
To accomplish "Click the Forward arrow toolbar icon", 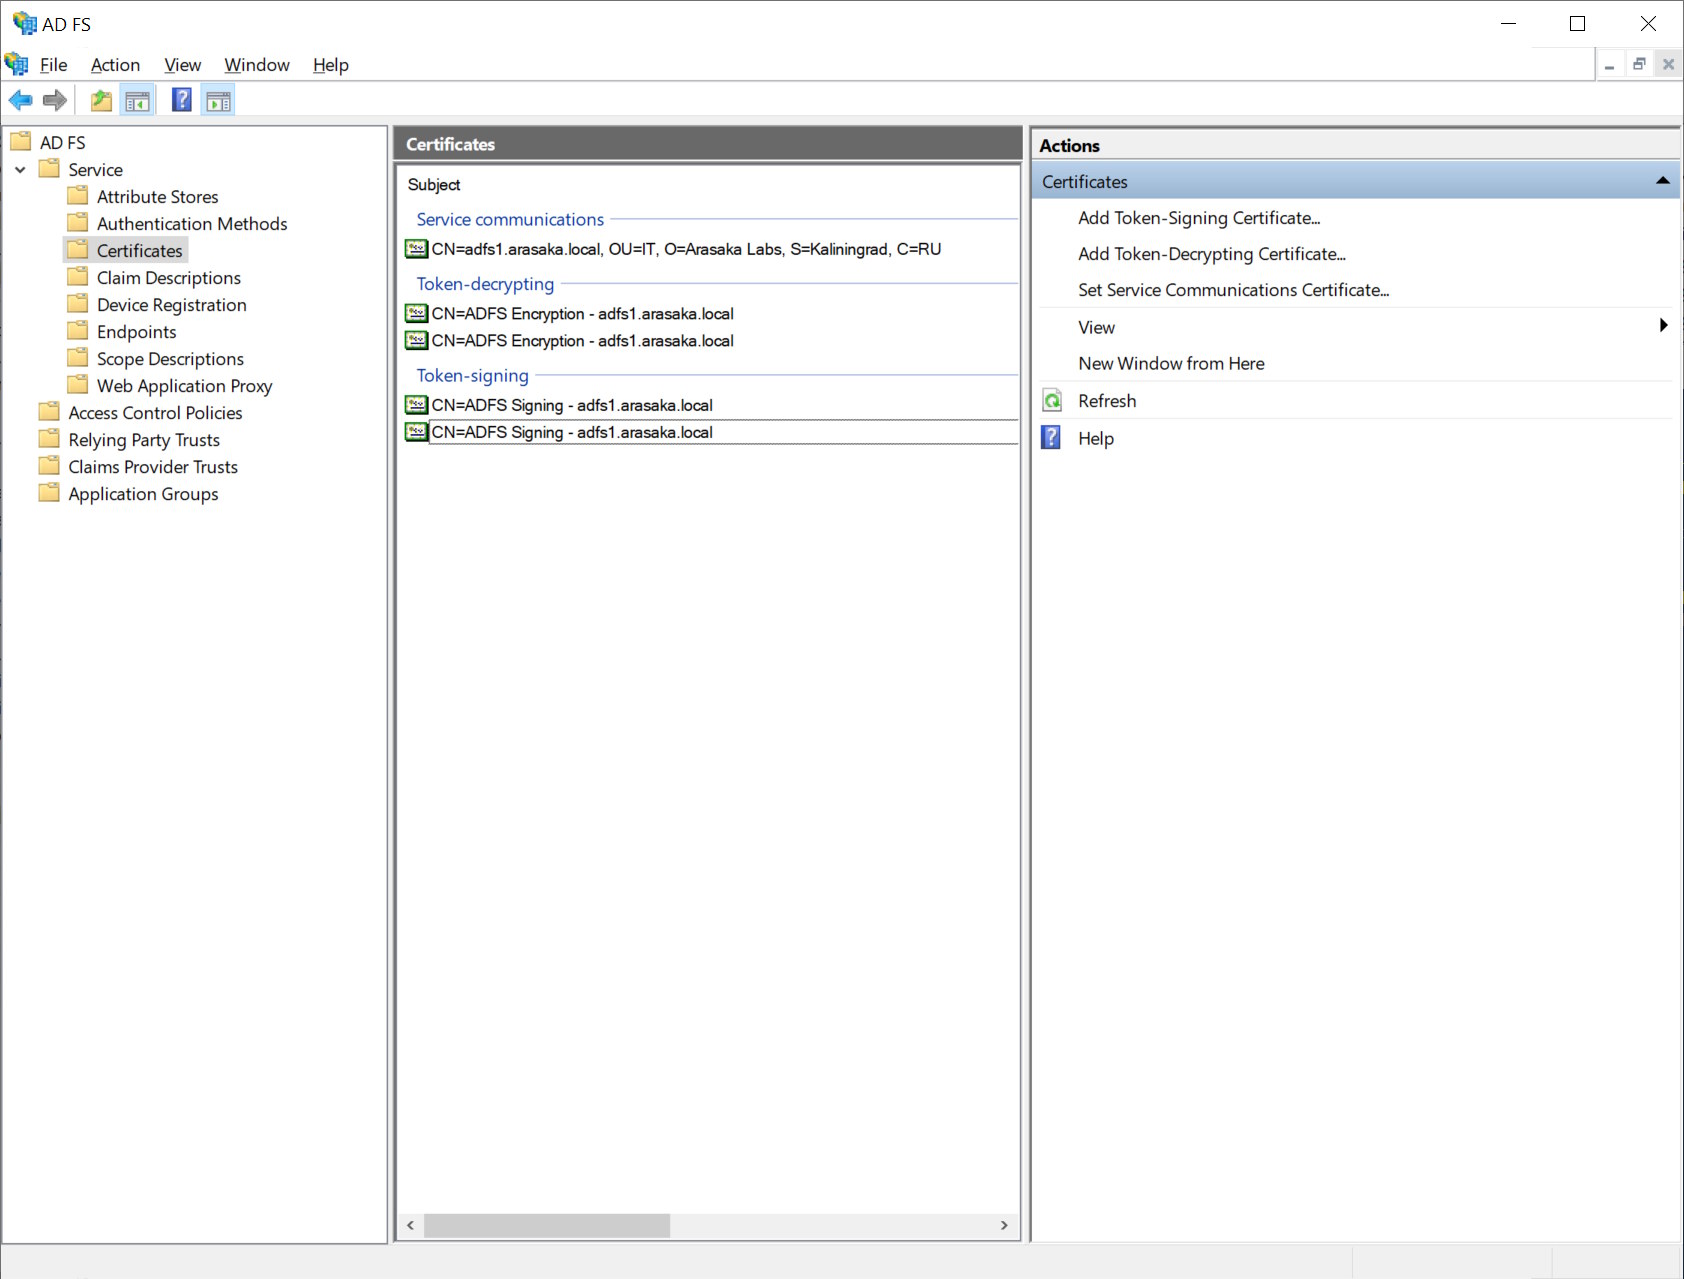I will (x=55, y=100).
